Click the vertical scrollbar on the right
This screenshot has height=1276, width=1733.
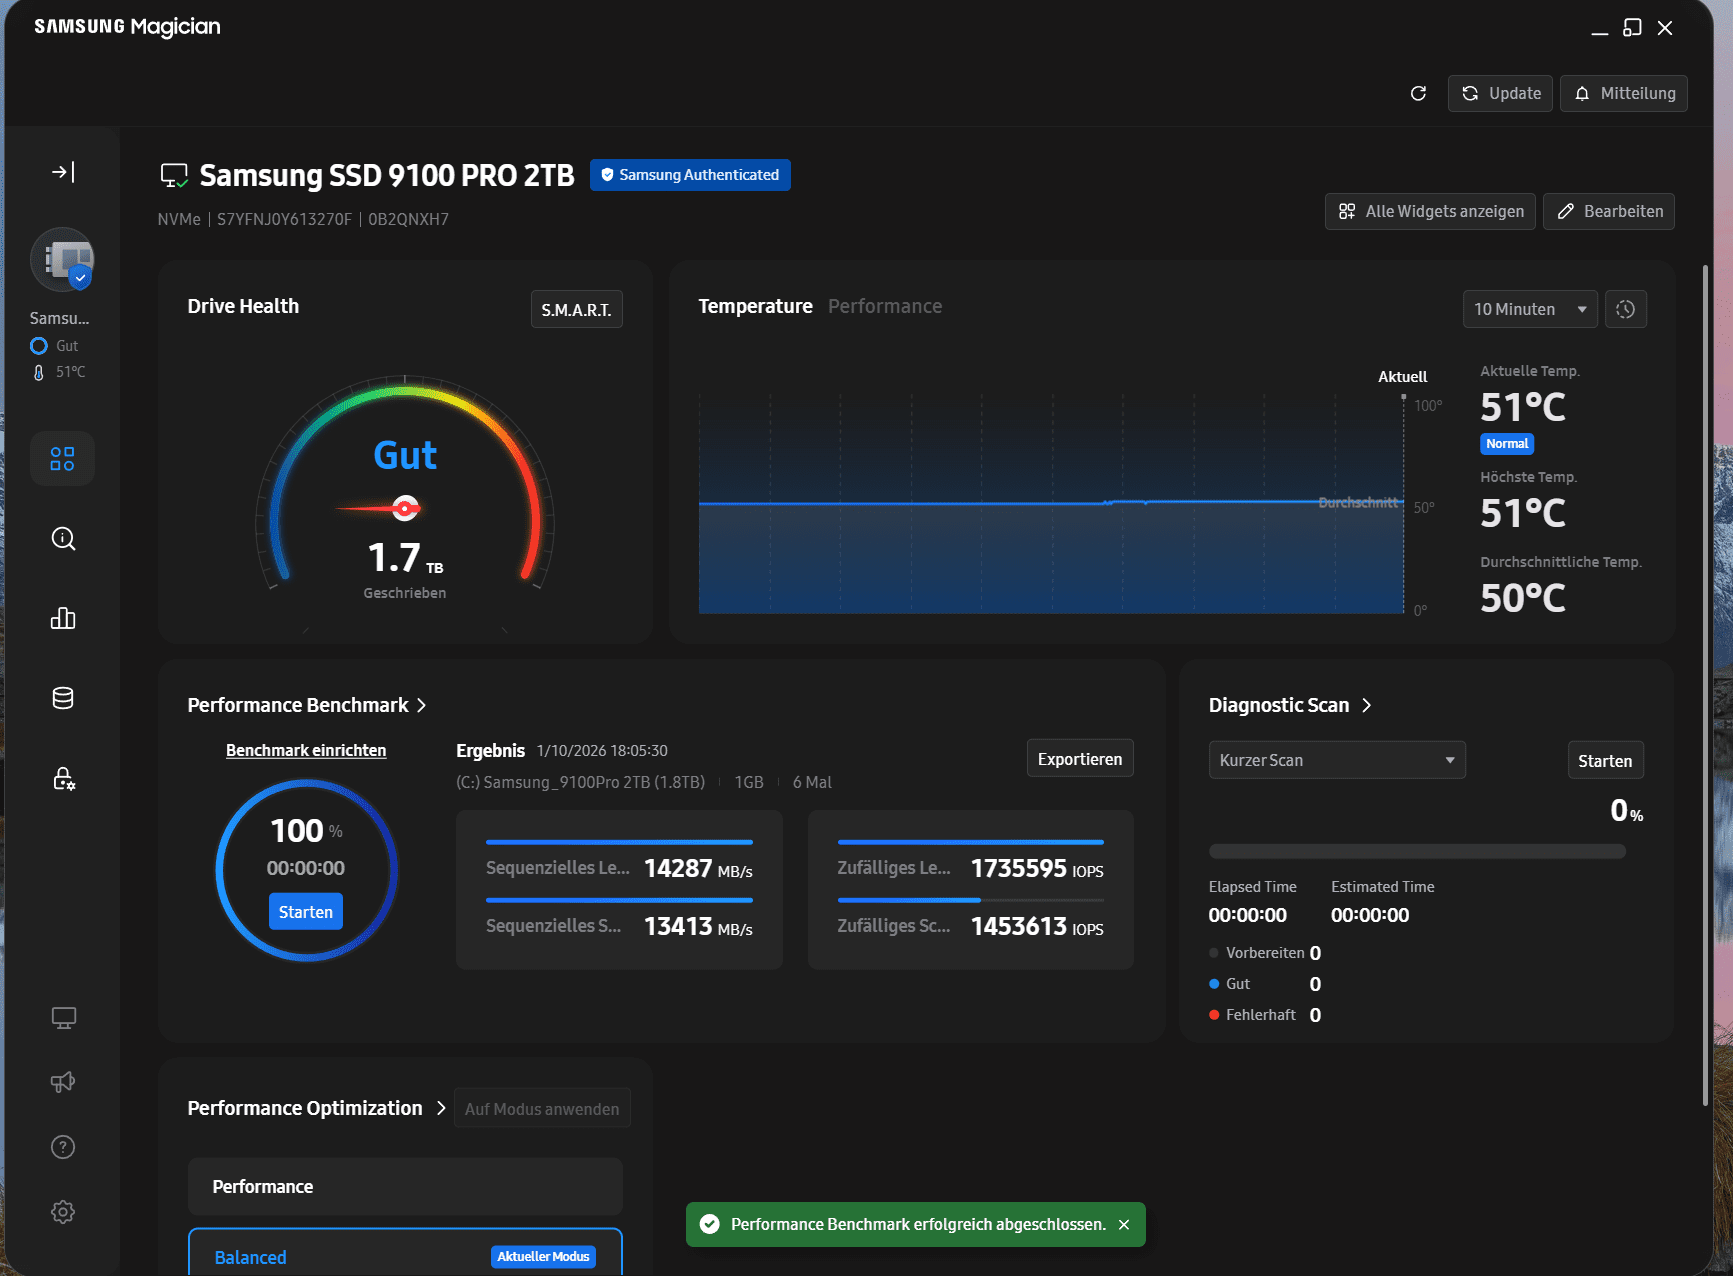[x=1706, y=685]
